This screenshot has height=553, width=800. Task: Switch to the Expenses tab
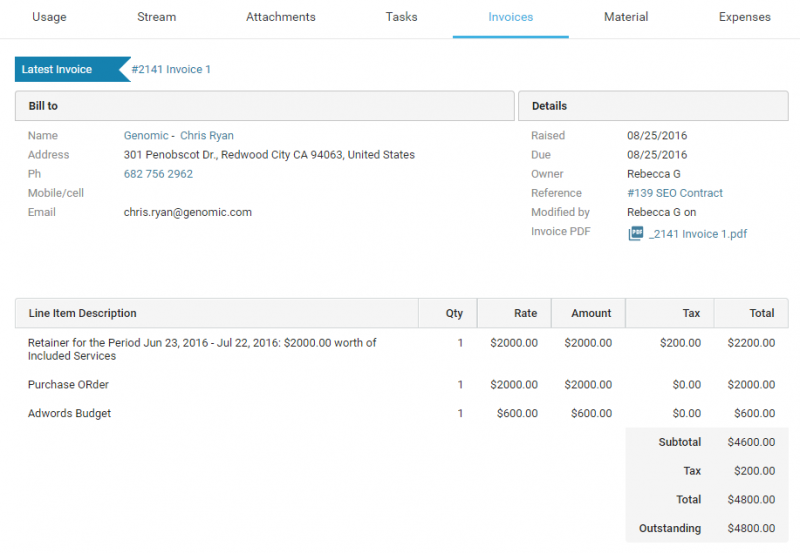tap(744, 17)
